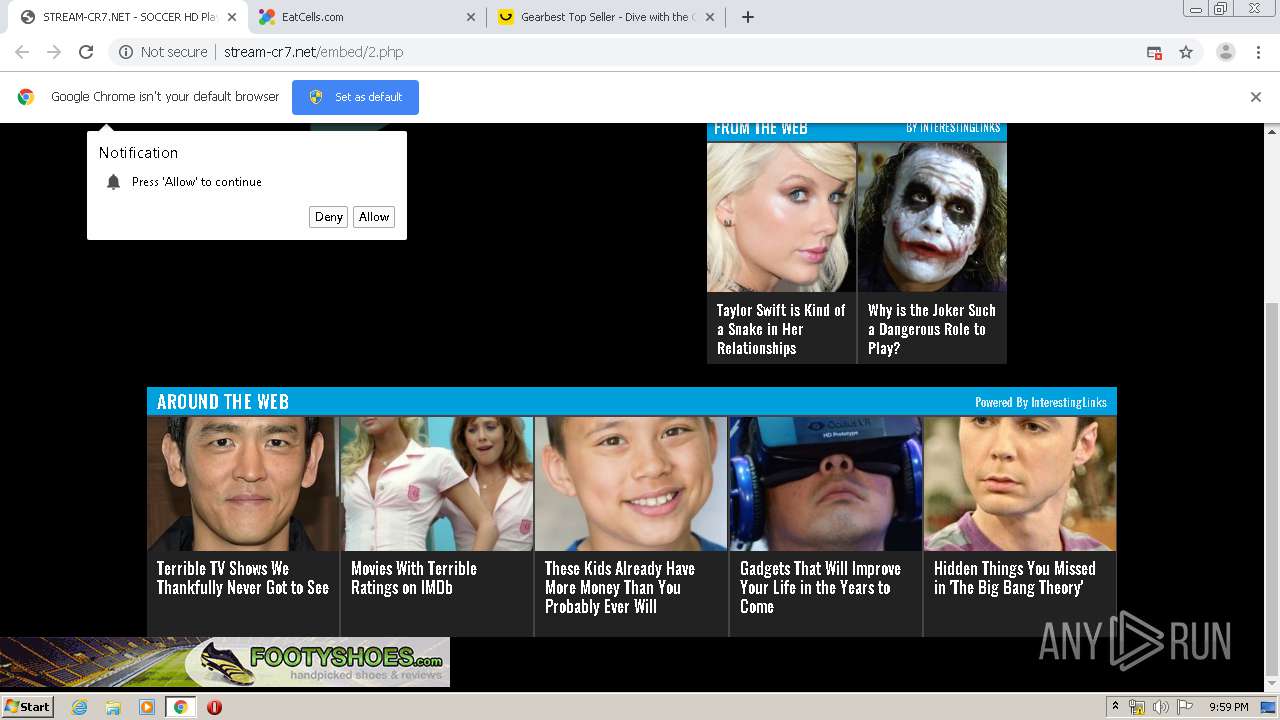1280x720 pixels.
Task: Deny the notification request
Action: tap(329, 217)
